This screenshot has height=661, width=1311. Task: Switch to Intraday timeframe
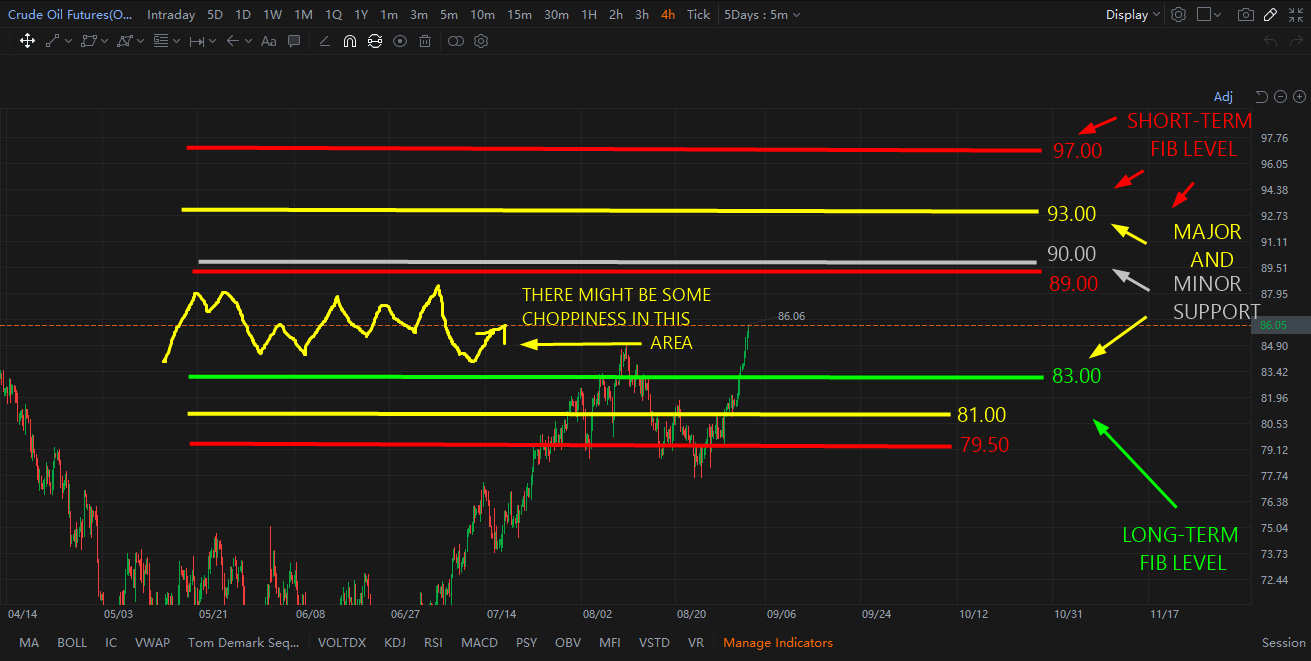[171, 15]
